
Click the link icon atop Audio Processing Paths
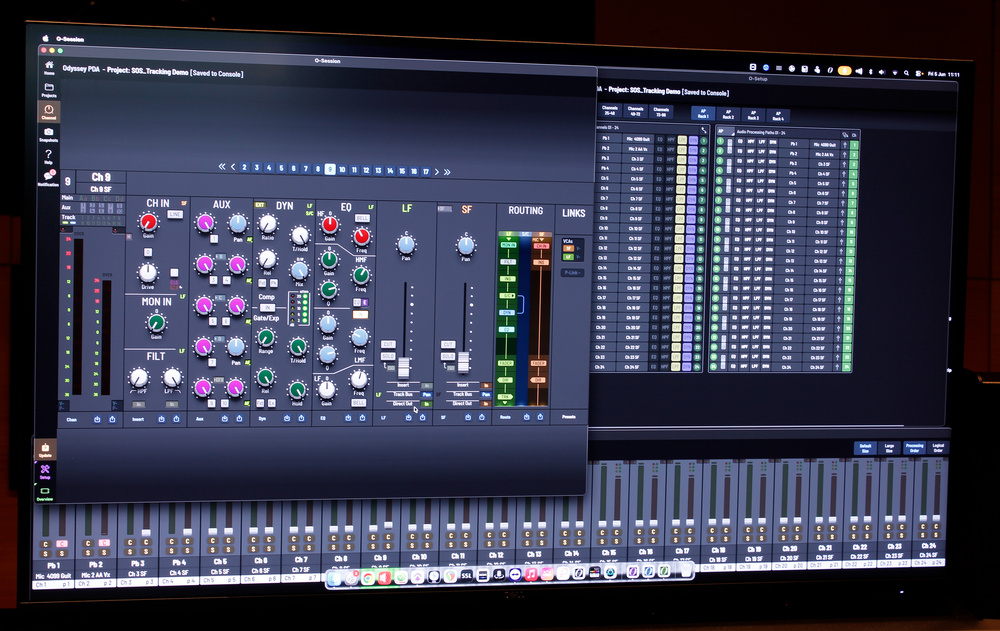point(845,135)
